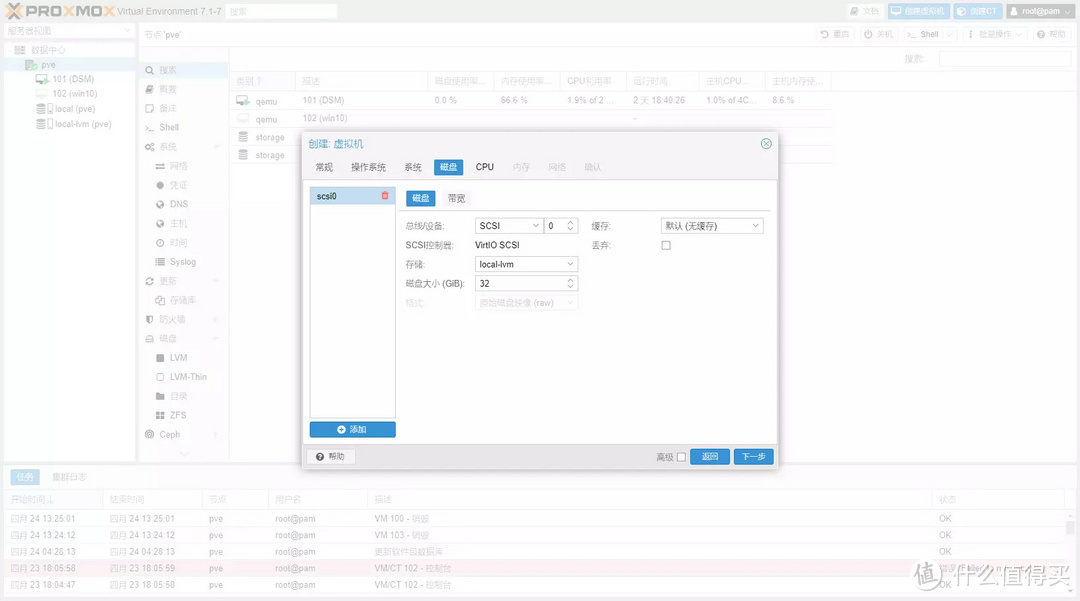Open the node Search menu item
The image size is (1080, 601).
(185, 70)
